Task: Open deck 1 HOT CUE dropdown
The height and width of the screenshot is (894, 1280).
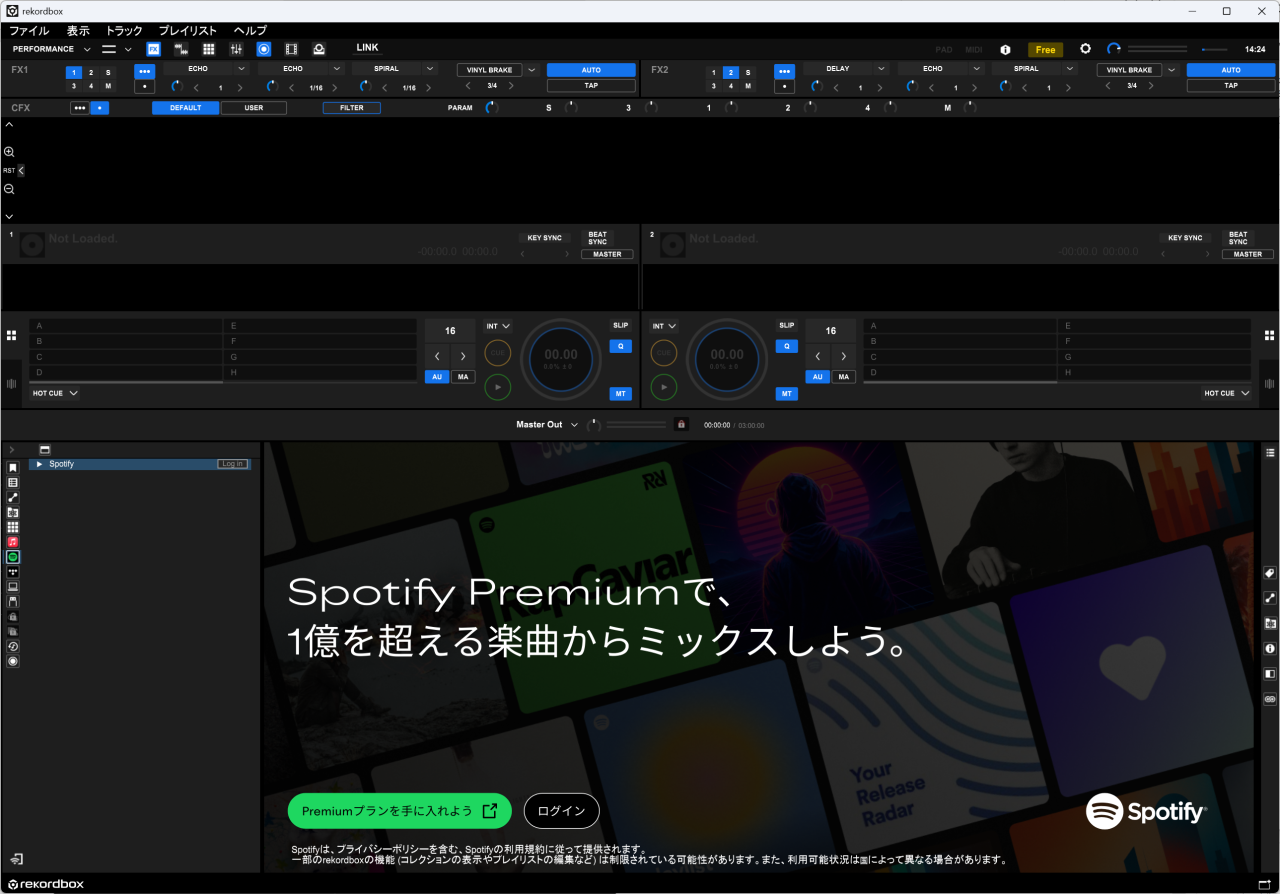Action: click(55, 394)
